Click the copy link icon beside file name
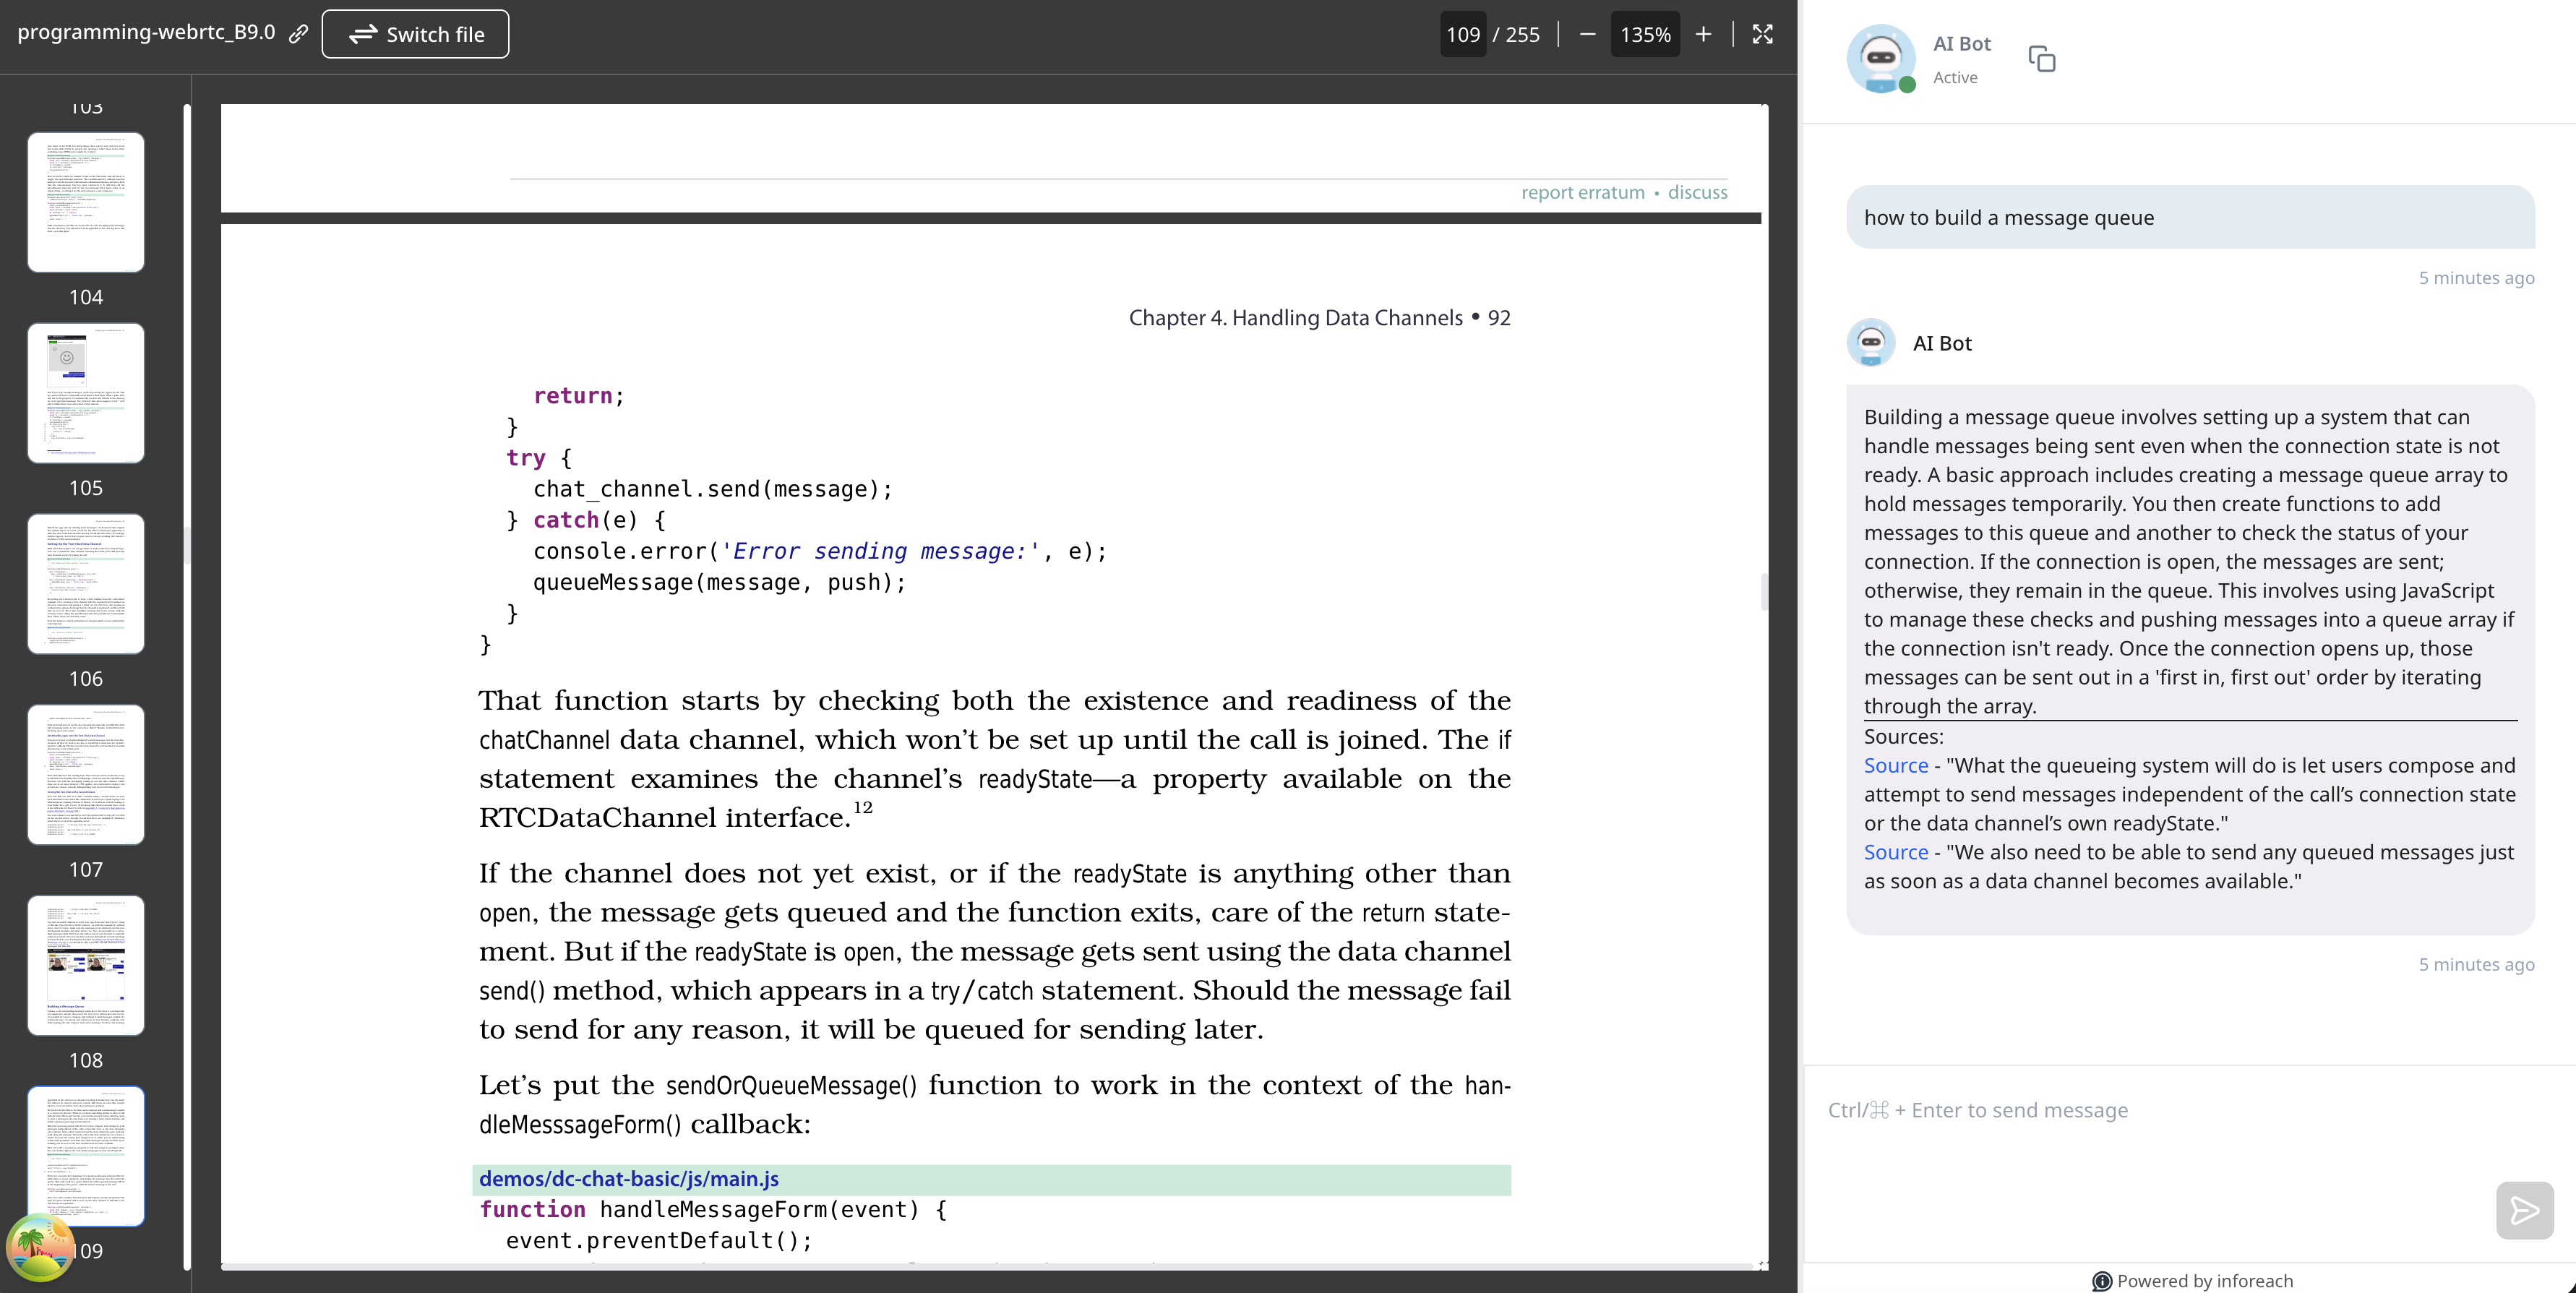The height and width of the screenshot is (1293, 2576). coord(298,34)
